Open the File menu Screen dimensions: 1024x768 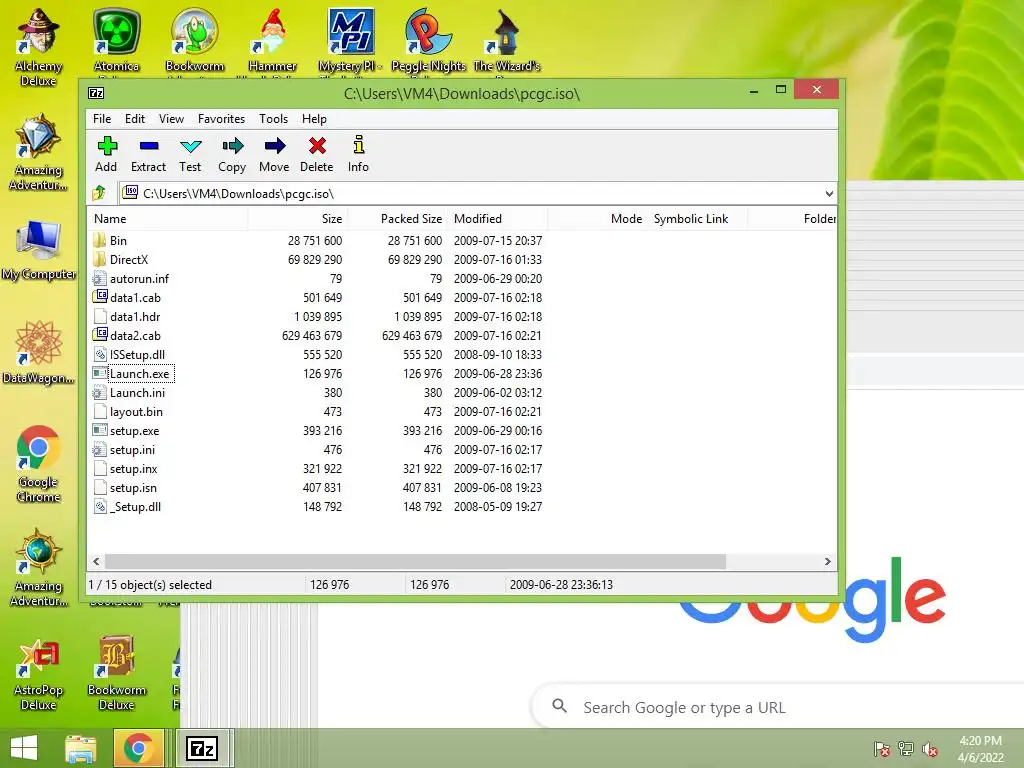102,119
